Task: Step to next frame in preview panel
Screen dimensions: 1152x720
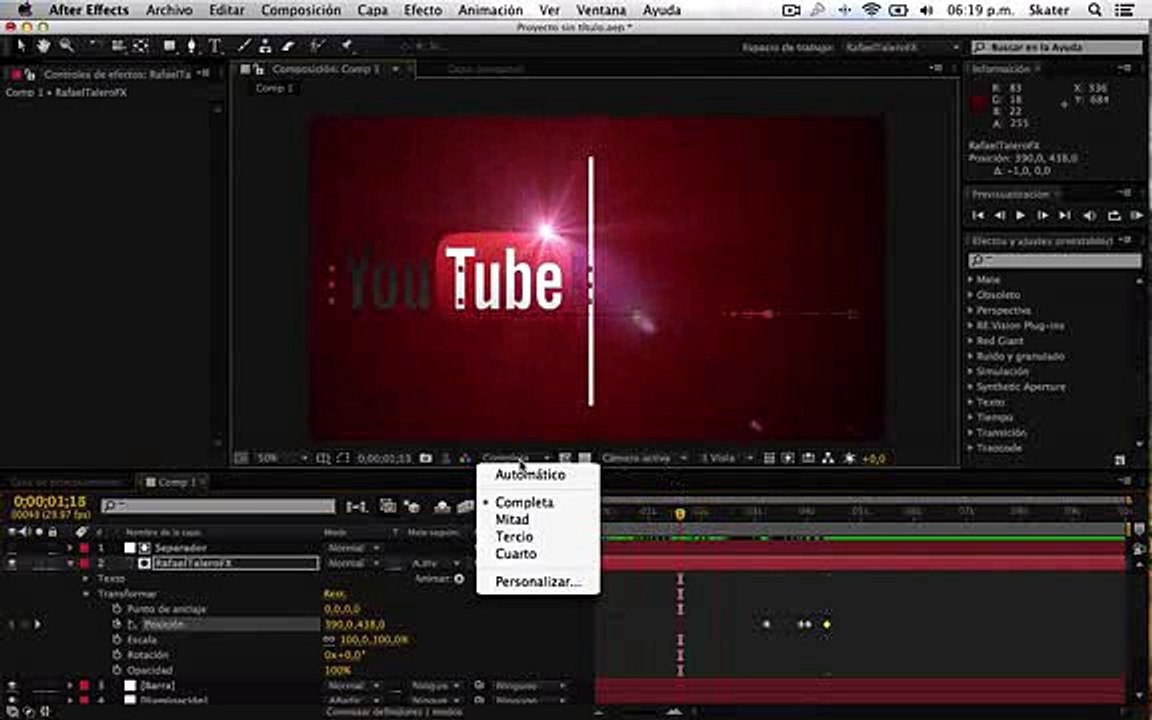Action: 1043,215
